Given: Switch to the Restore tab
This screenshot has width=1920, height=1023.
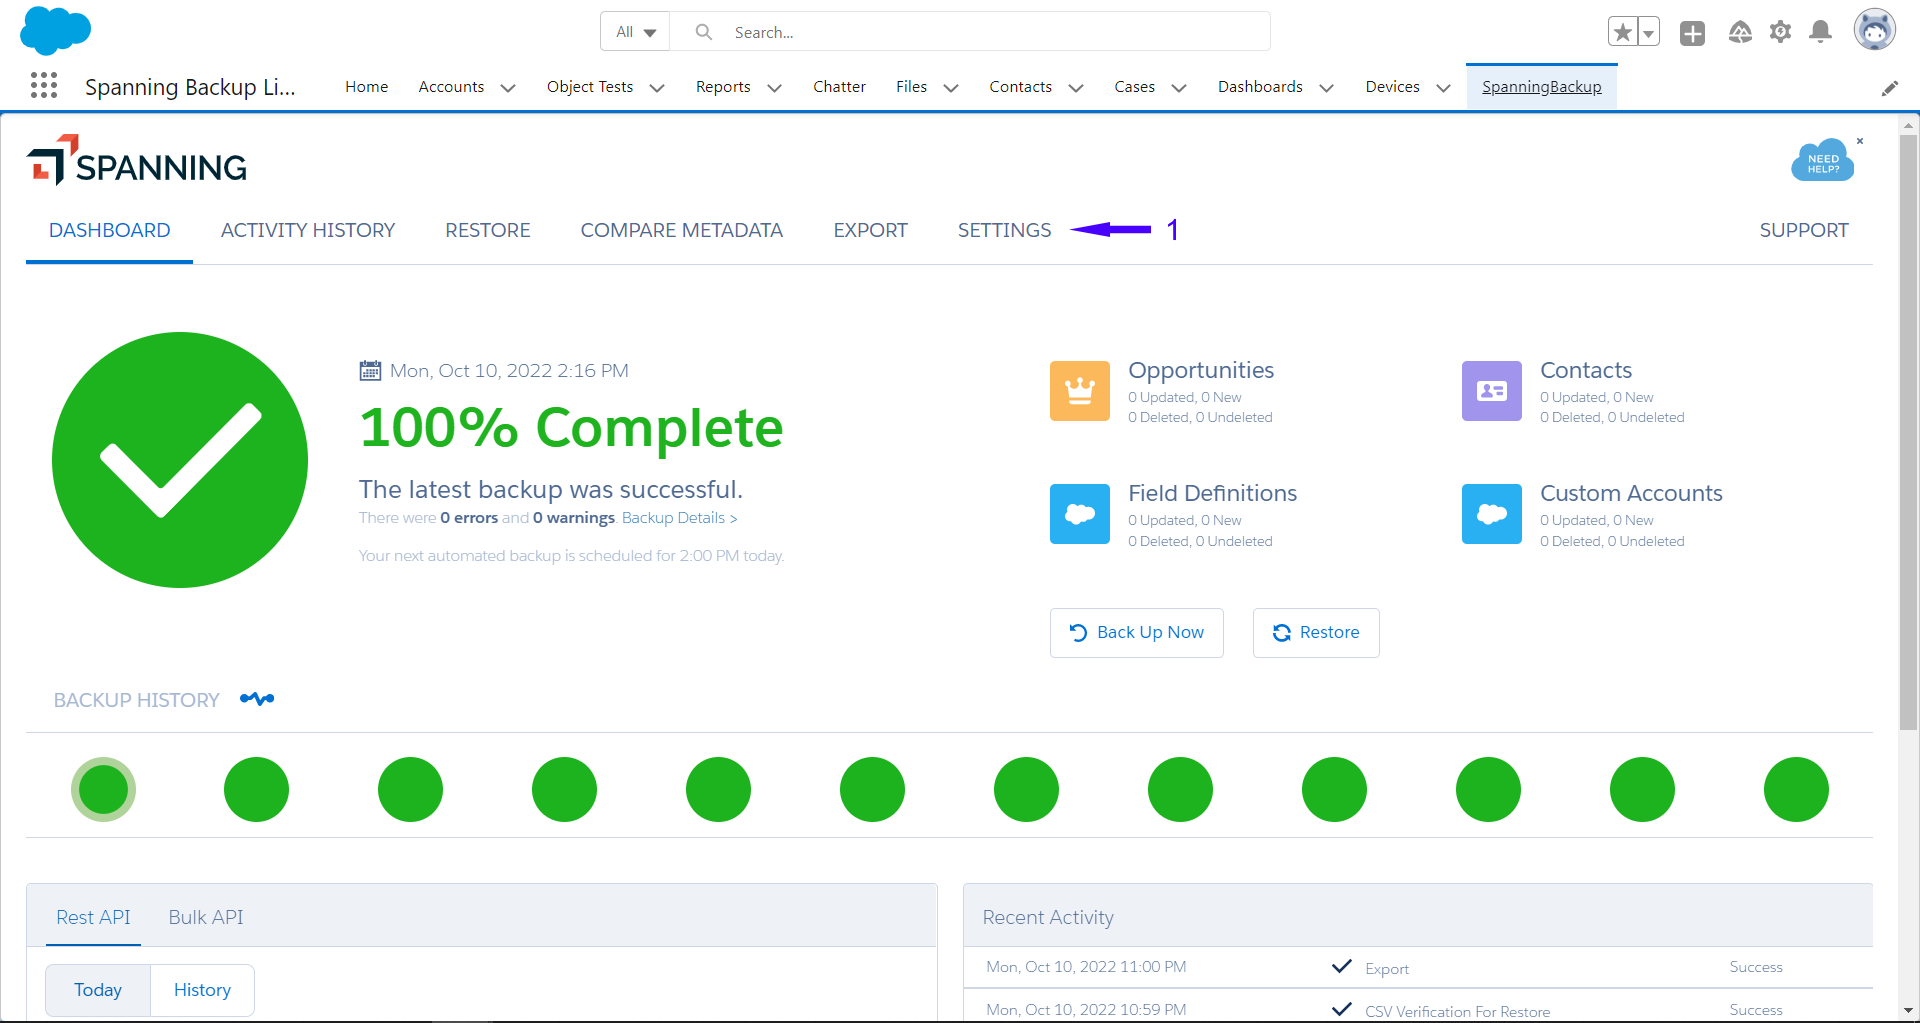Looking at the screenshot, I should (488, 230).
